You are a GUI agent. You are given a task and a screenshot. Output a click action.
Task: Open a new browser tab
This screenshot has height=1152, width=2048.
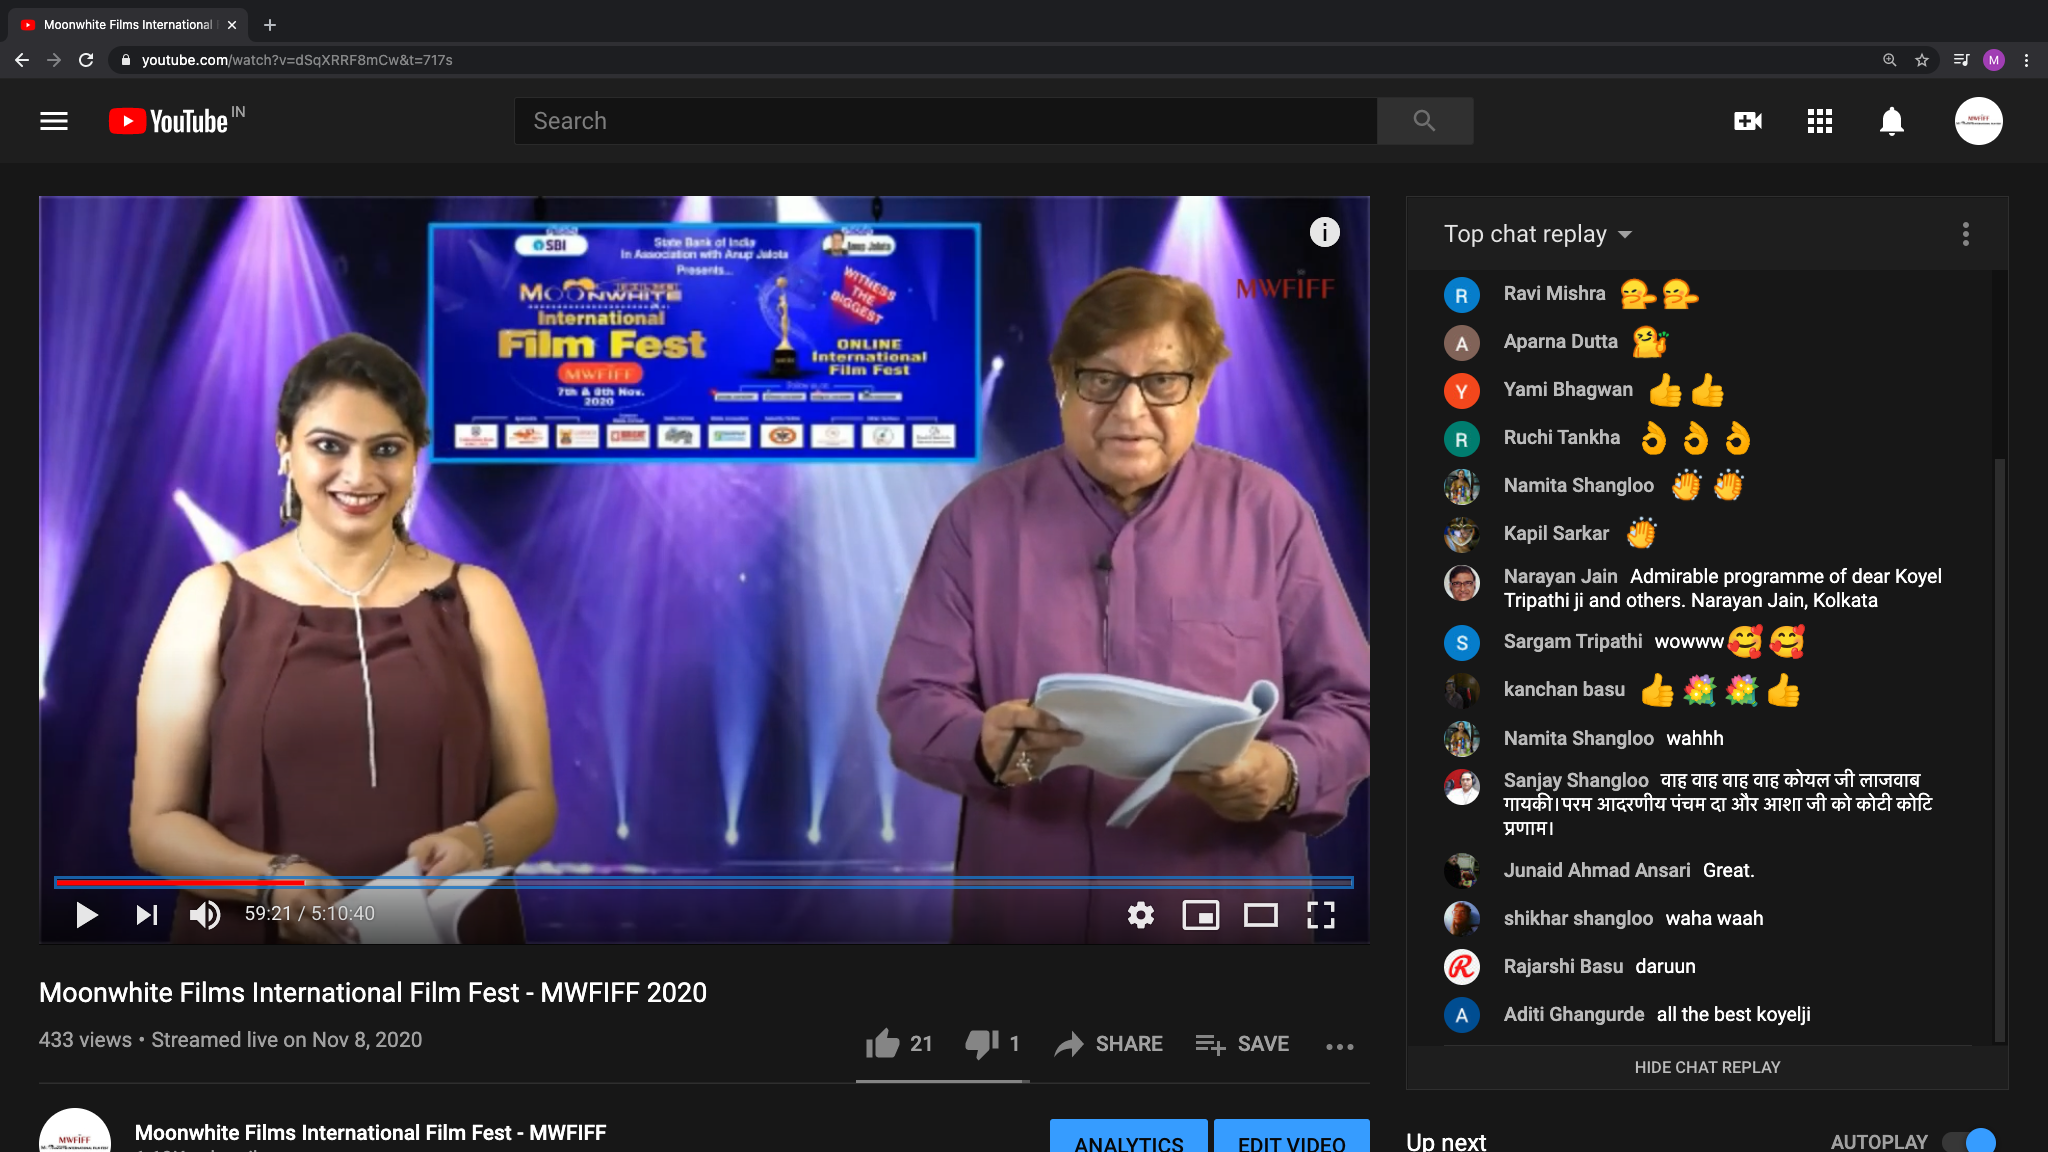coord(270,25)
